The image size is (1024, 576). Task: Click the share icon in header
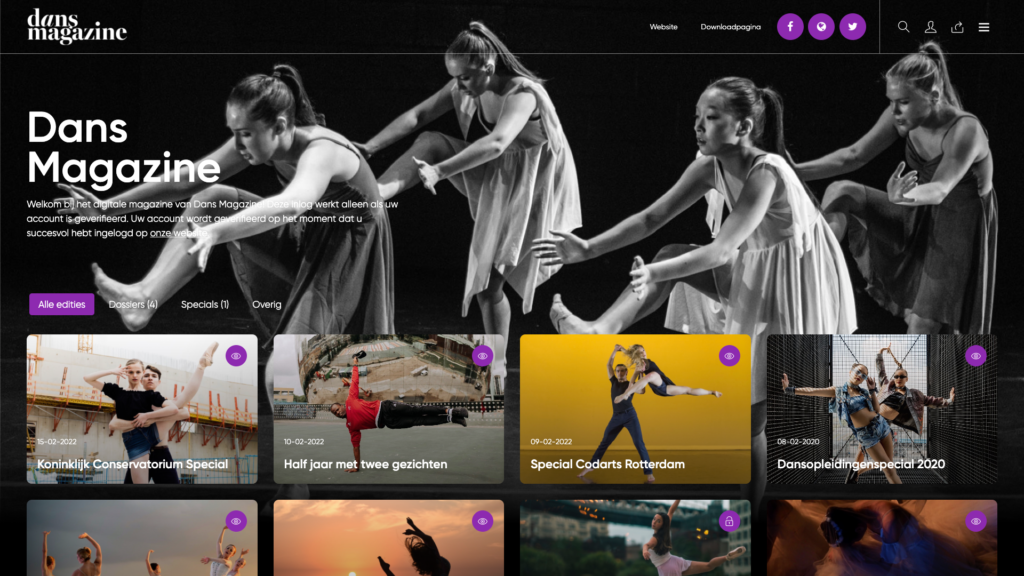(957, 27)
